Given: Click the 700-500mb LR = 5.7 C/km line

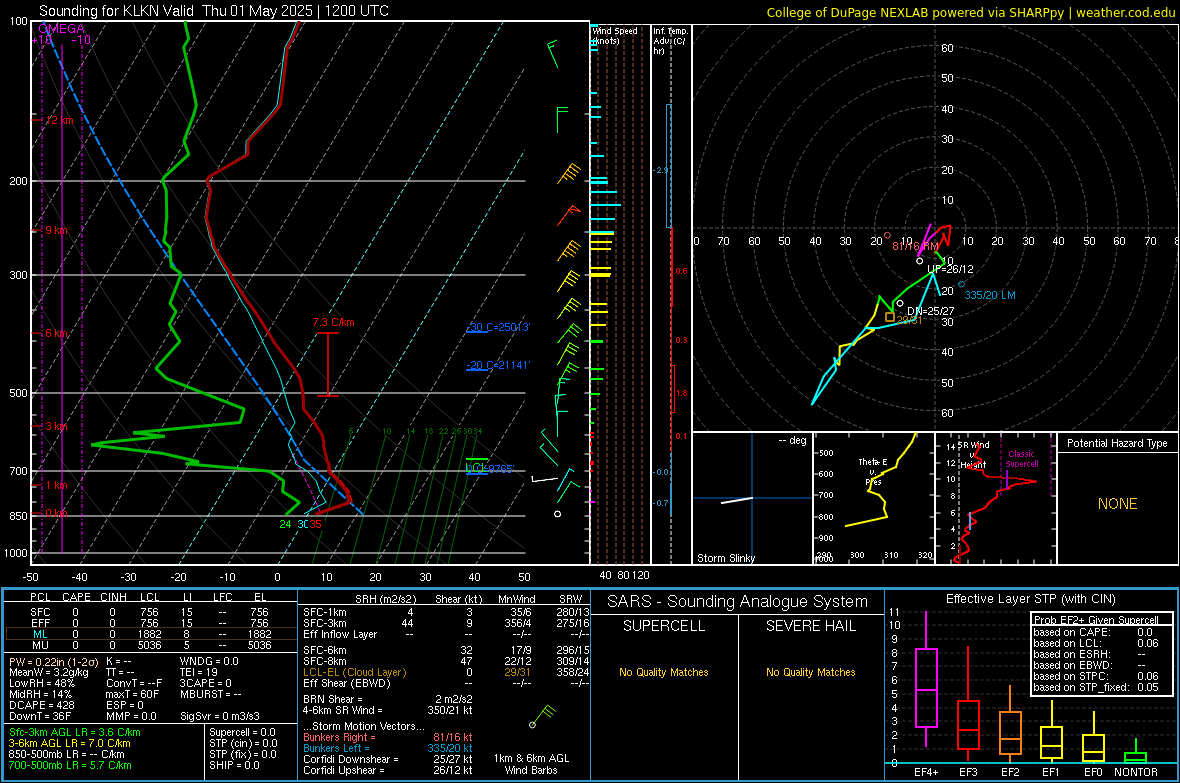Looking at the screenshot, I should 69,765.
